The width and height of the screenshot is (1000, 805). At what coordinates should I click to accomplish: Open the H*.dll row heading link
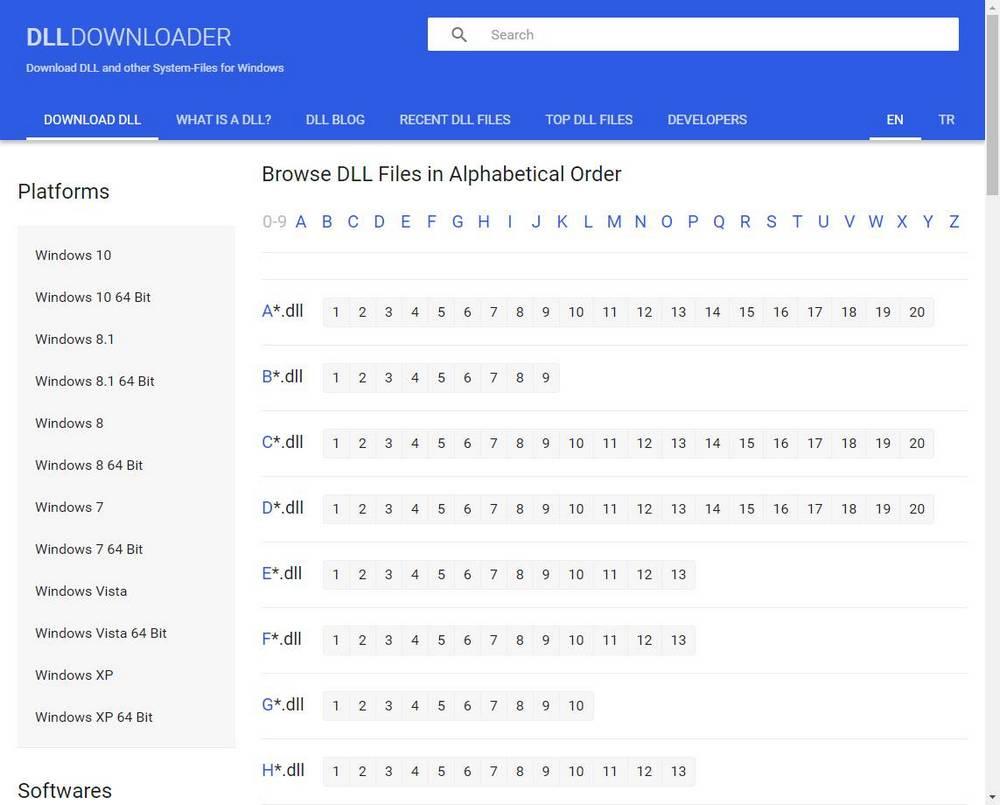point(283,771)
